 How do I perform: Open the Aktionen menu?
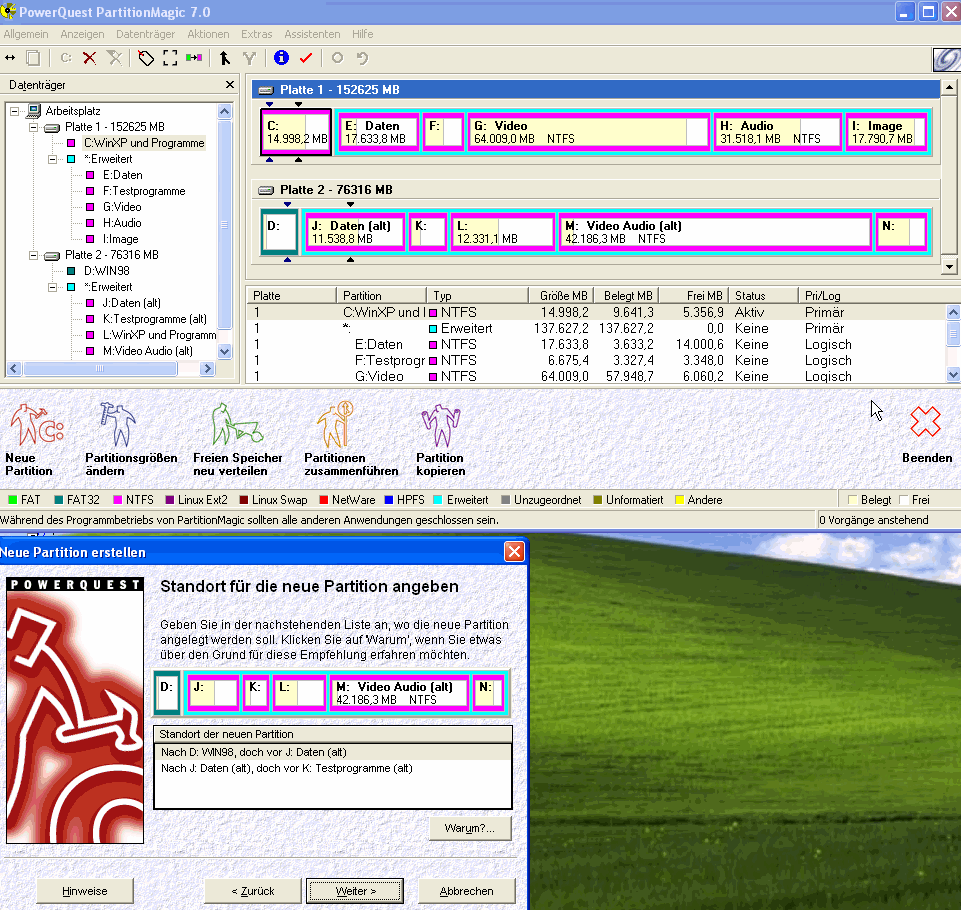tap(208, 34)
